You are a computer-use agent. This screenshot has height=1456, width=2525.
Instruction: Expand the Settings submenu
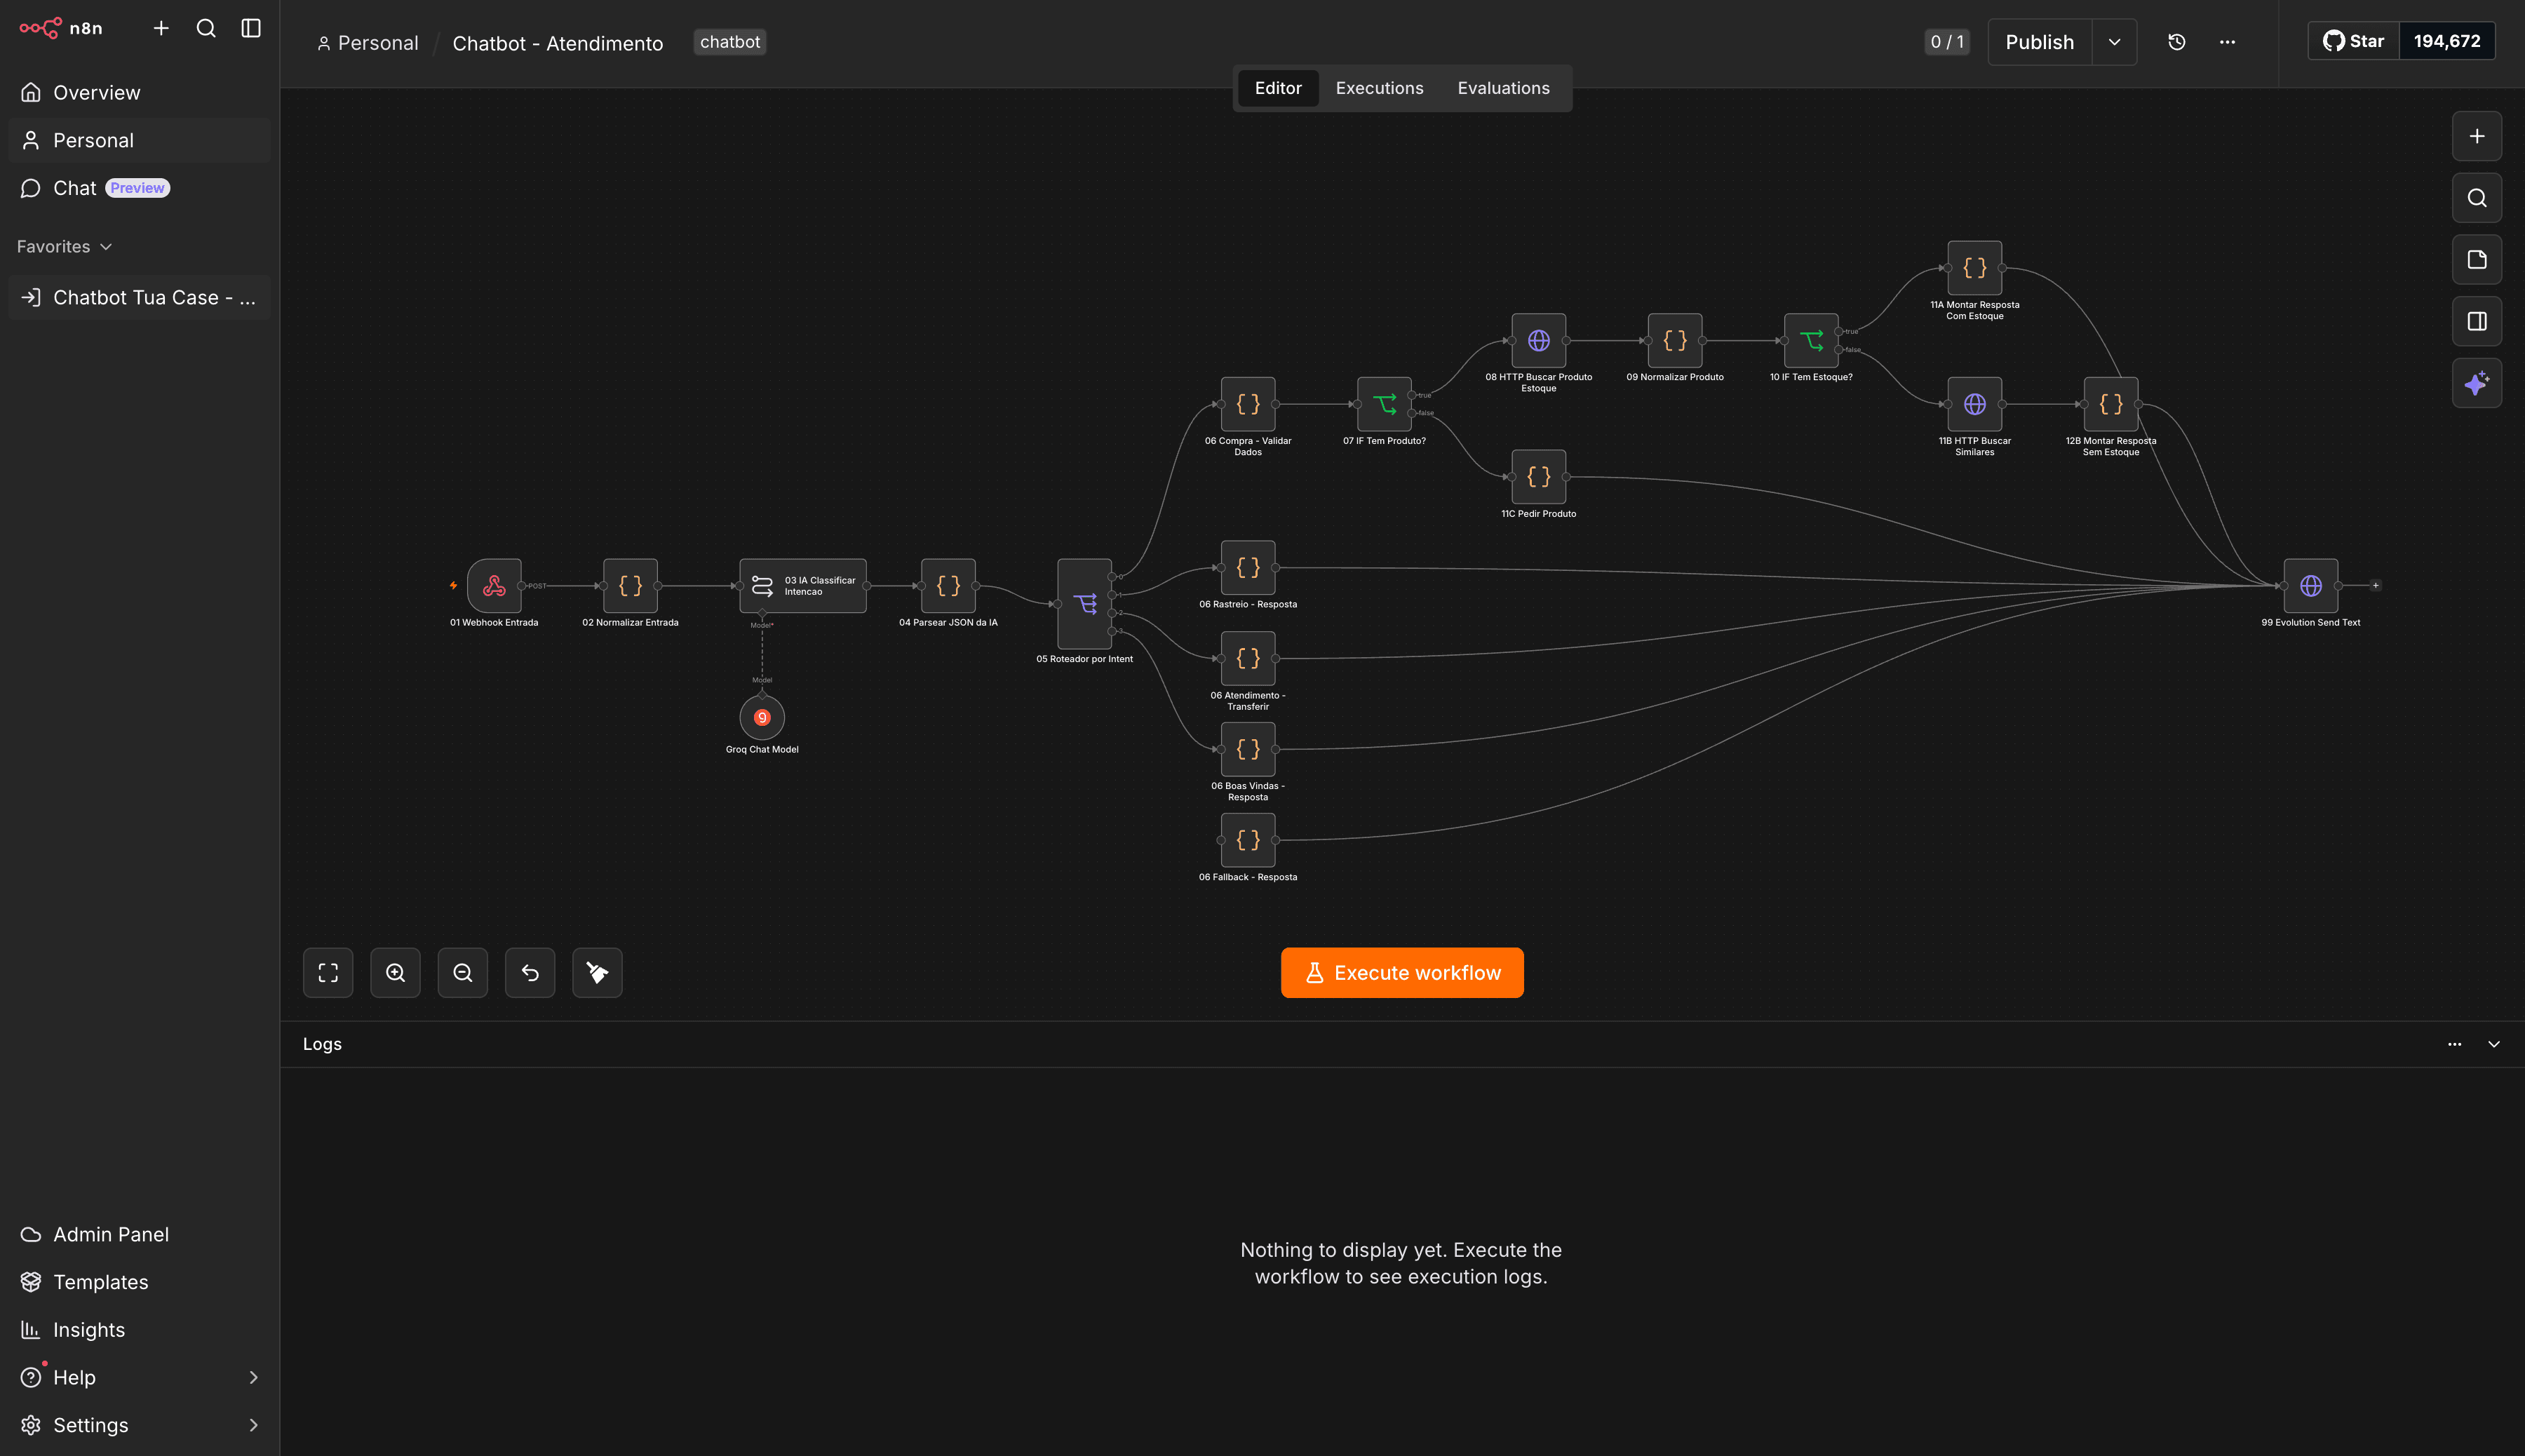point(253,1426)
